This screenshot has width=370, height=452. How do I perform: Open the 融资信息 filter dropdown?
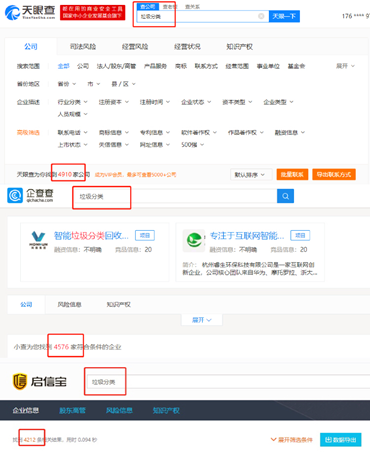coord(290,132)
